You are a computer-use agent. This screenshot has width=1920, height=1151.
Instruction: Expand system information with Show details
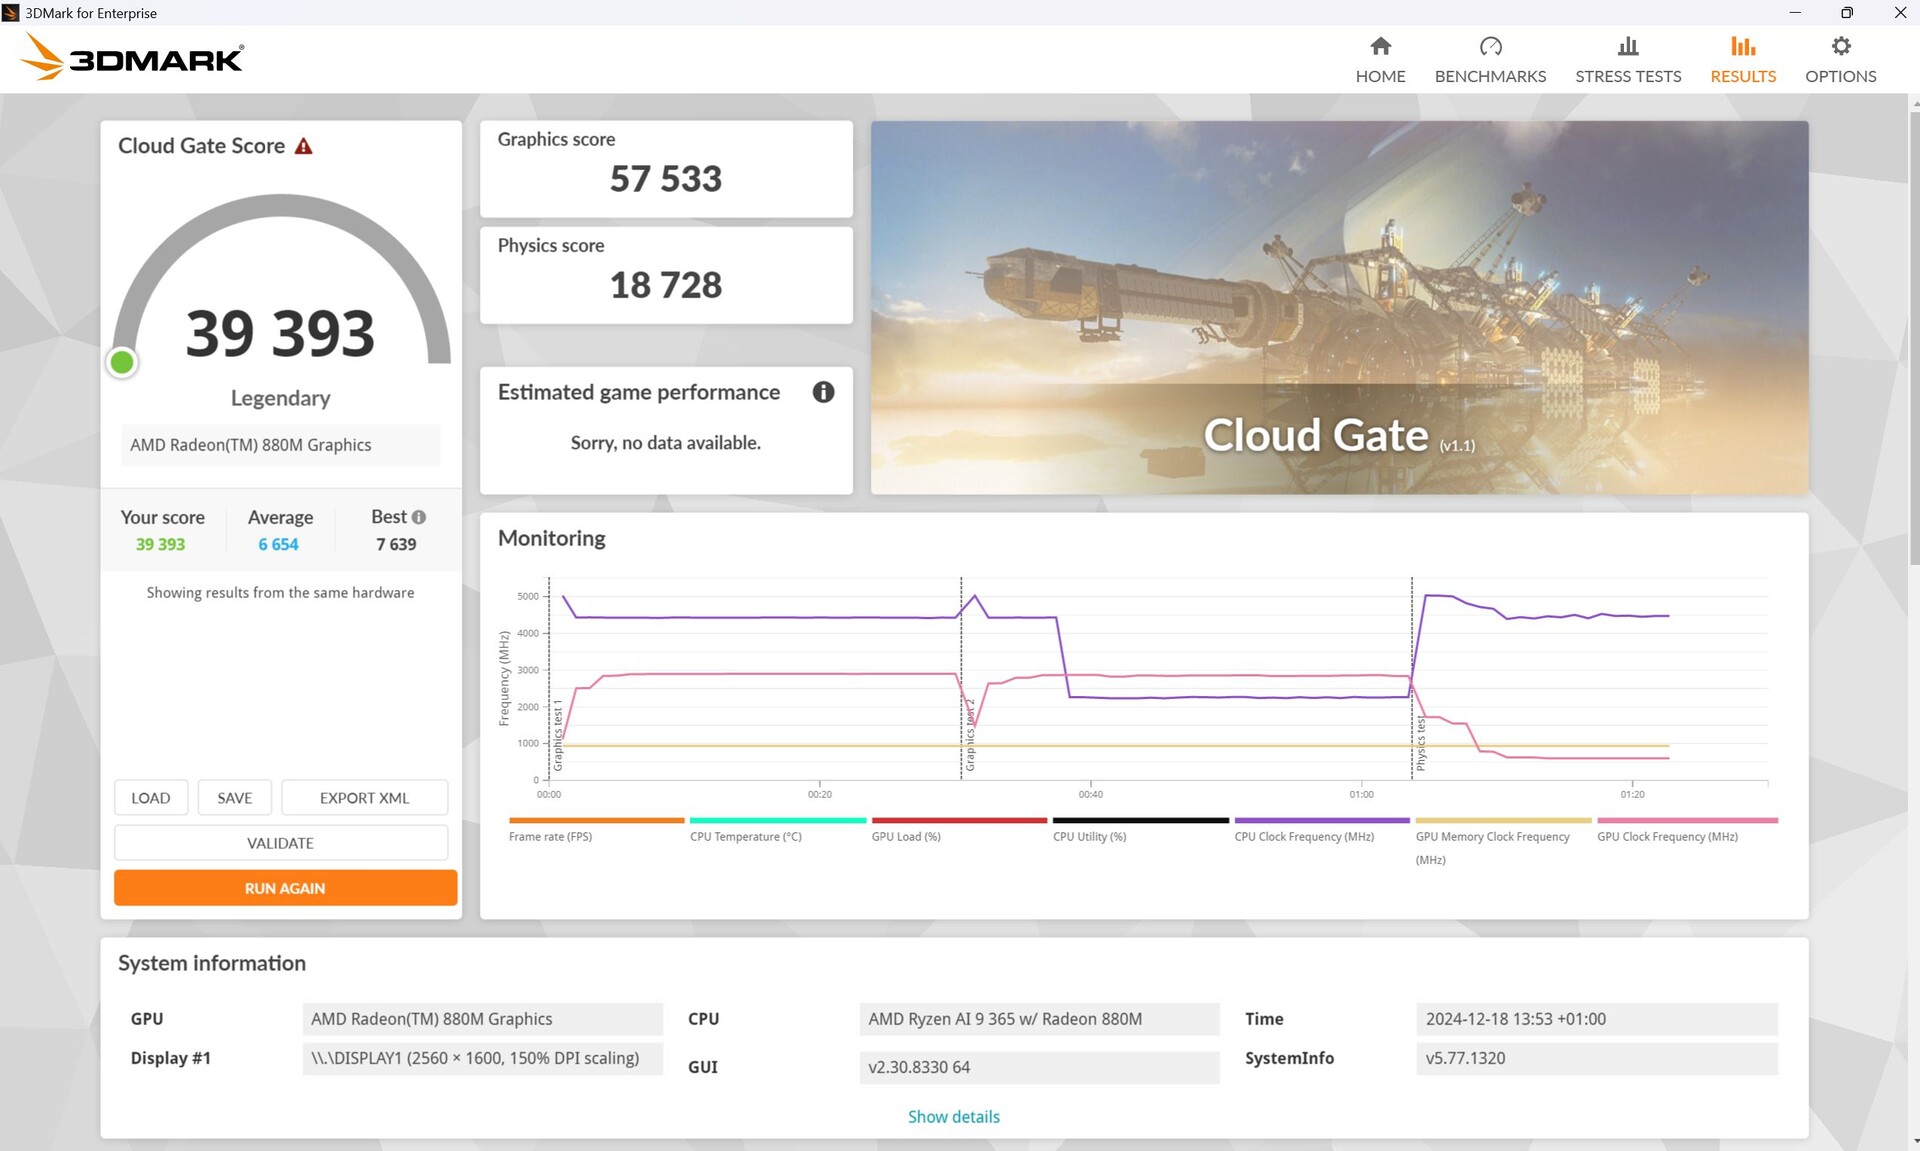[953, 1116]
